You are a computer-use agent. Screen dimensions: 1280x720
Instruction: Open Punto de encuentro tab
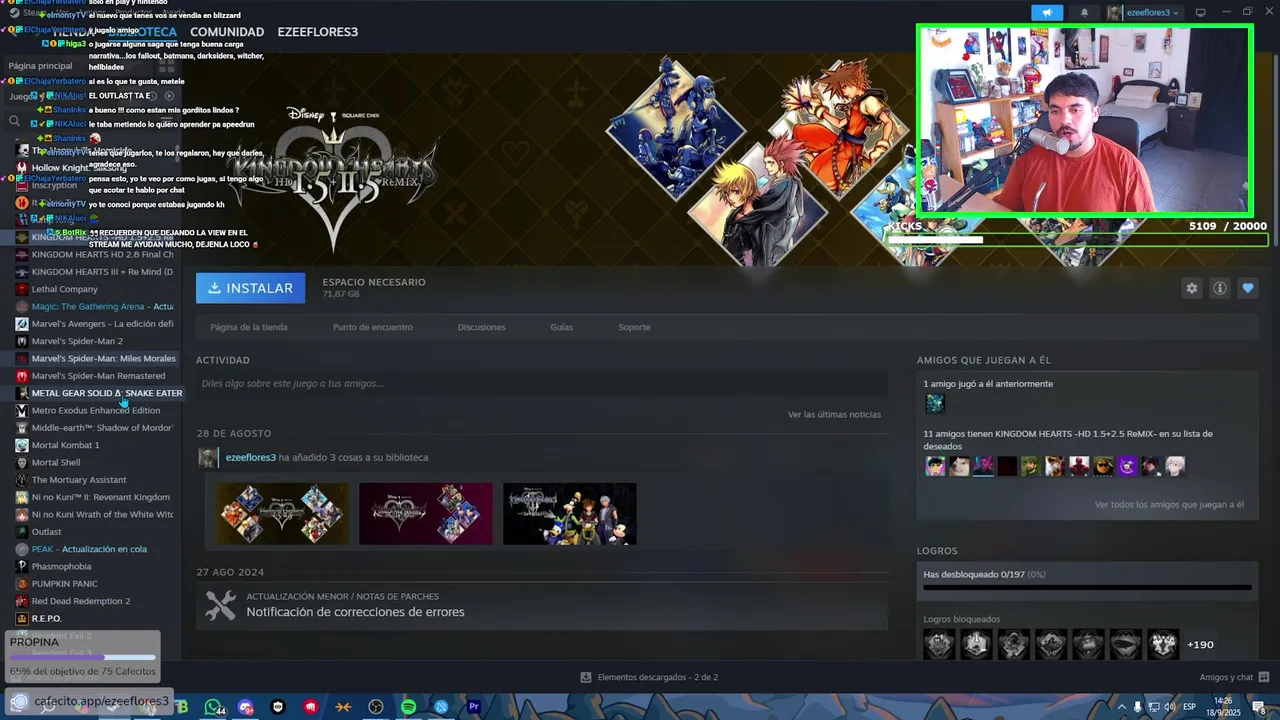[372, 327]
